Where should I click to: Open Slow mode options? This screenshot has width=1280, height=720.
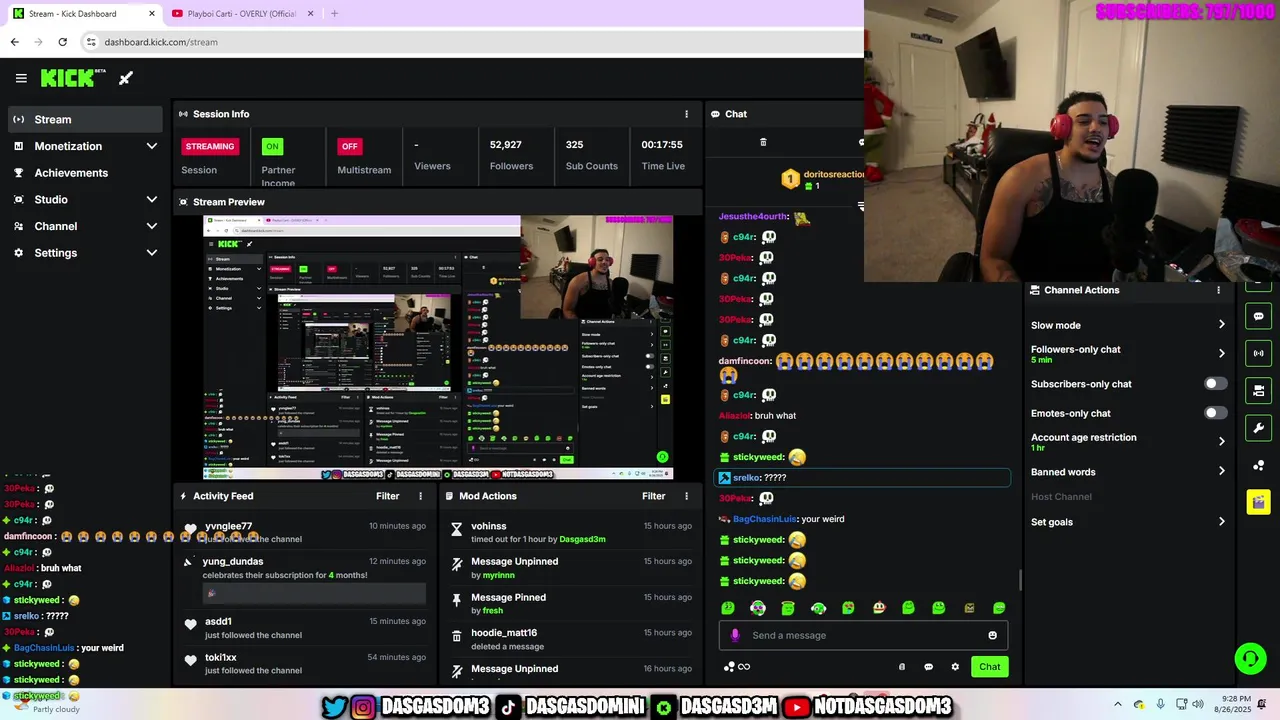click(x=1128, y=325)
